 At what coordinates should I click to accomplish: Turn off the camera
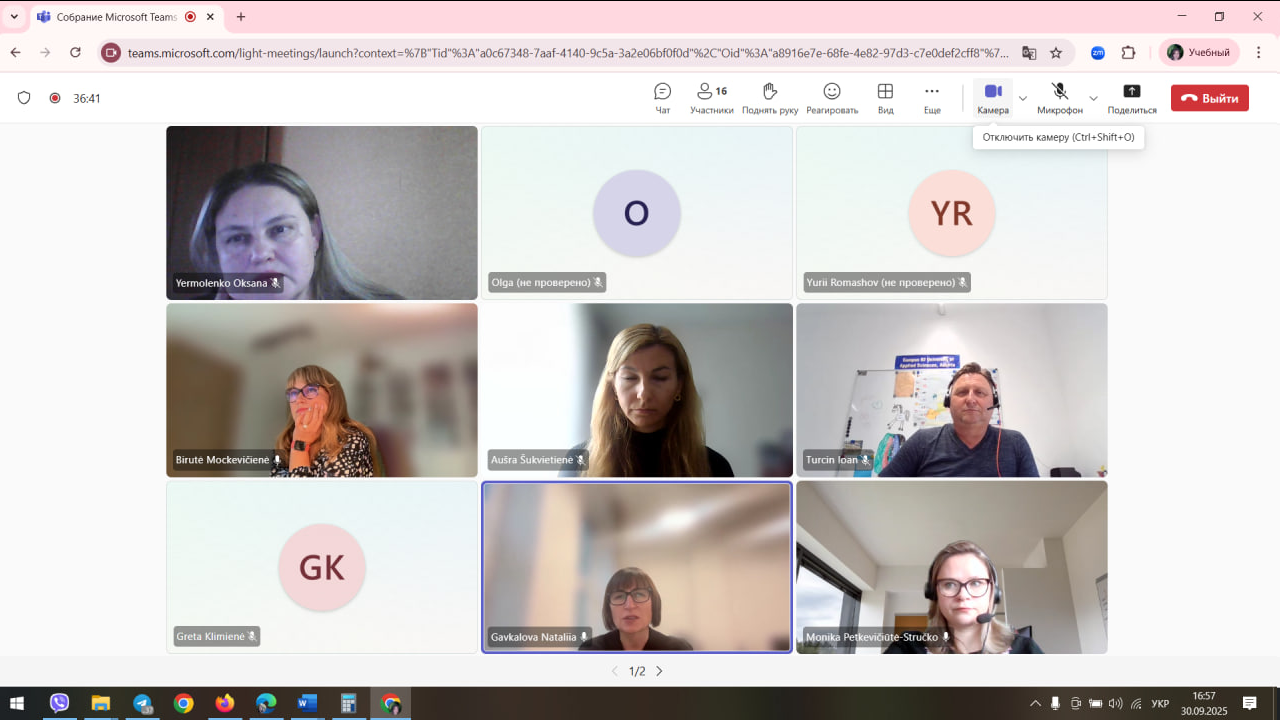[992, 98]
